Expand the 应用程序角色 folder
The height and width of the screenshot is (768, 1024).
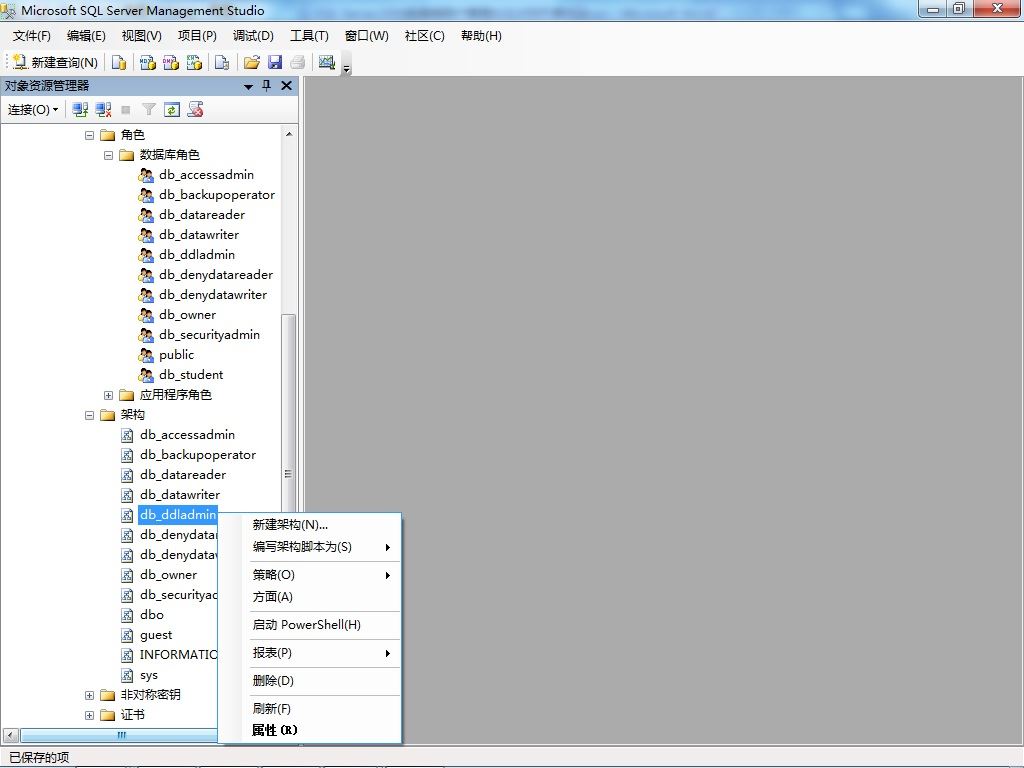coord(108,395)
